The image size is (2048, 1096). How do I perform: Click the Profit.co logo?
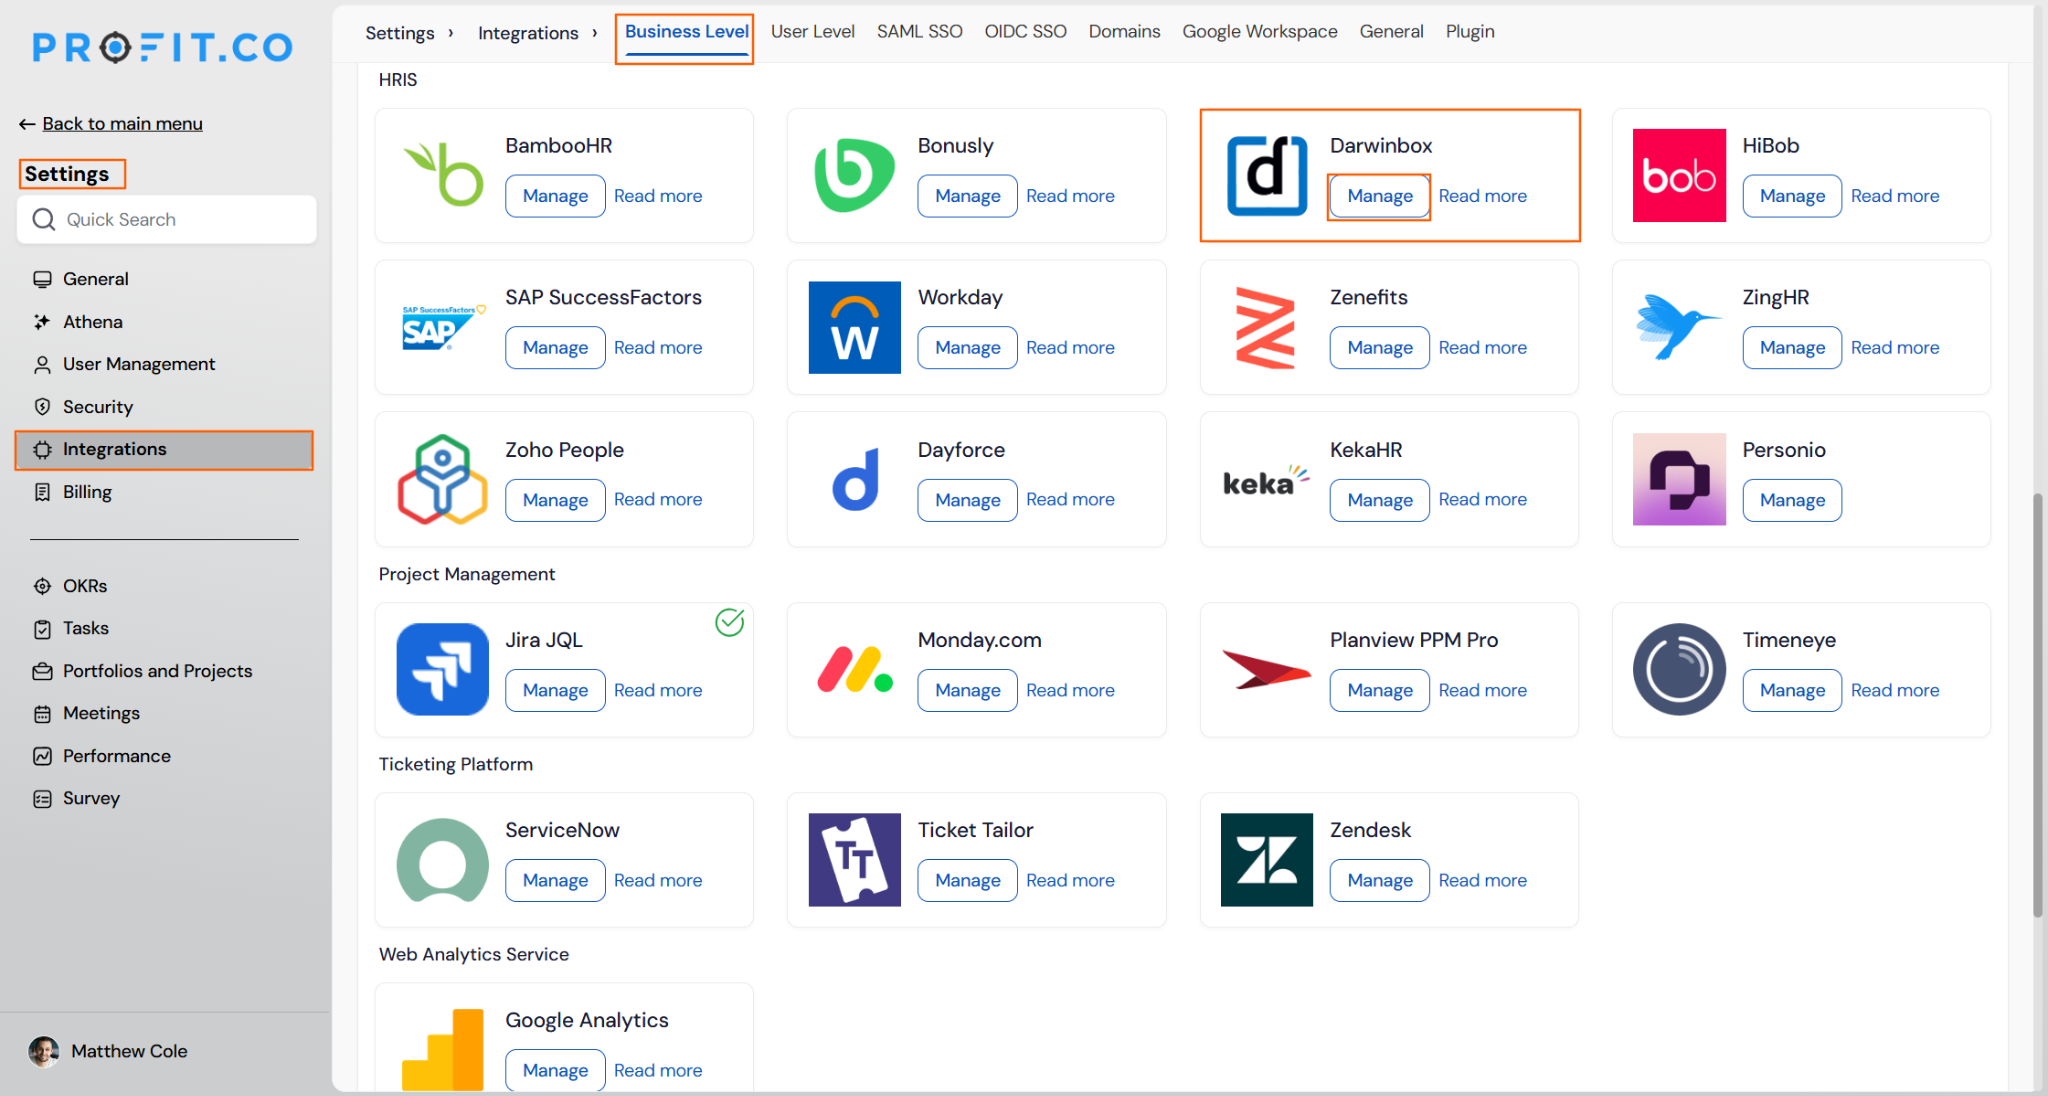pyautogui.click(x=162, y=47)
